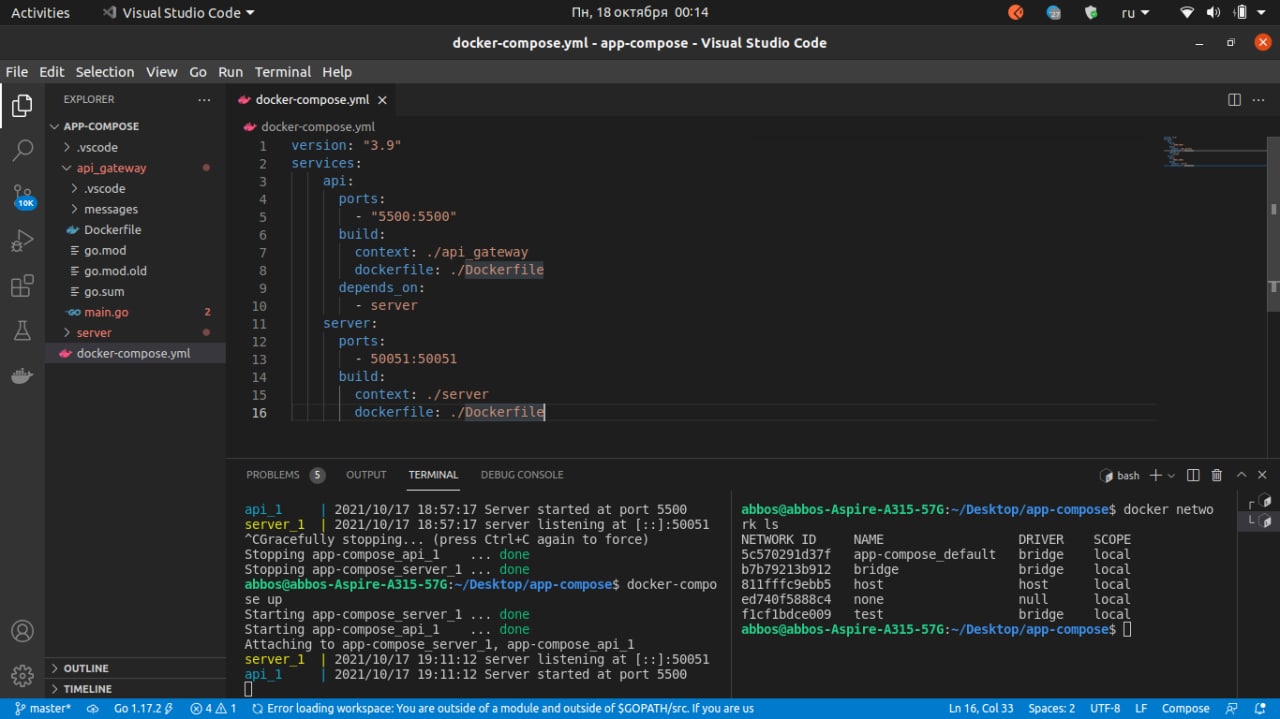Image resolution: width=1280 pixels, height=719 pixels.
Task: Open the Extensions view
Action: point(22,287)
